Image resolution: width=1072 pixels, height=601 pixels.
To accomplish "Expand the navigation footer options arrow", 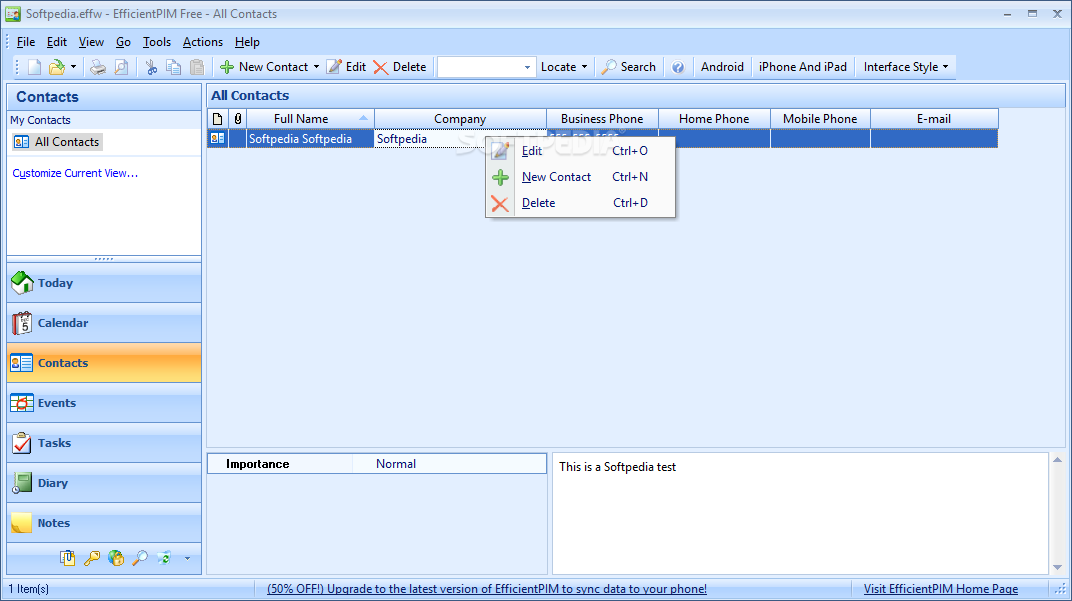I will click(x=187, y=559).
